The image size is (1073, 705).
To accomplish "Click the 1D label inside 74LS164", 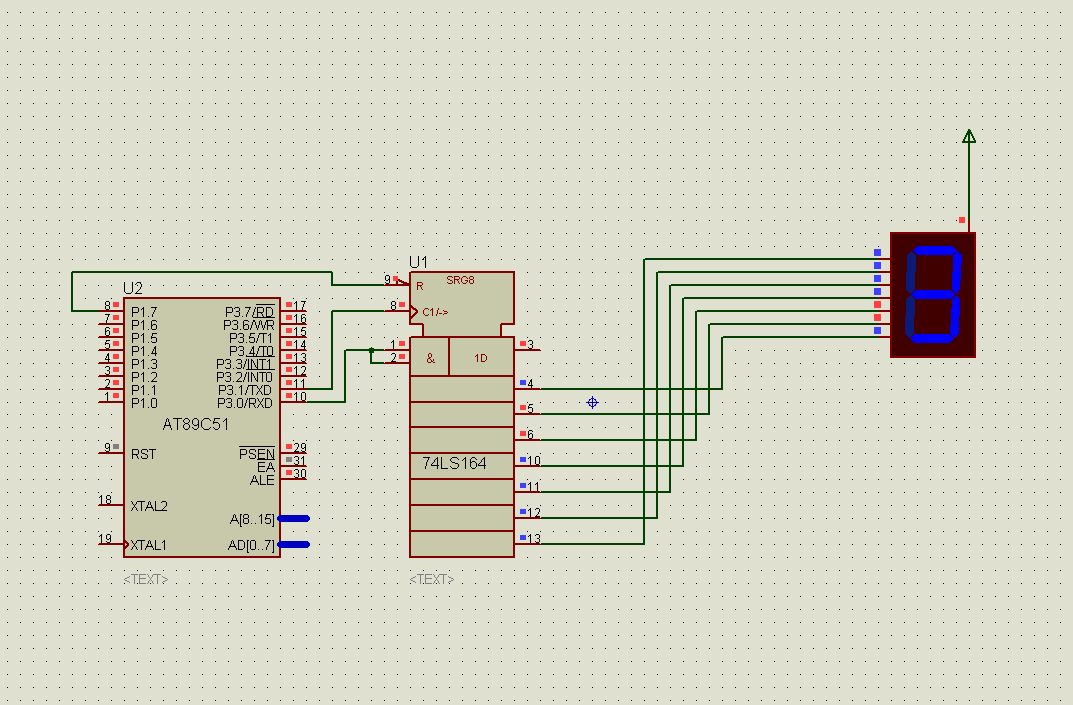I will (480, 358).
